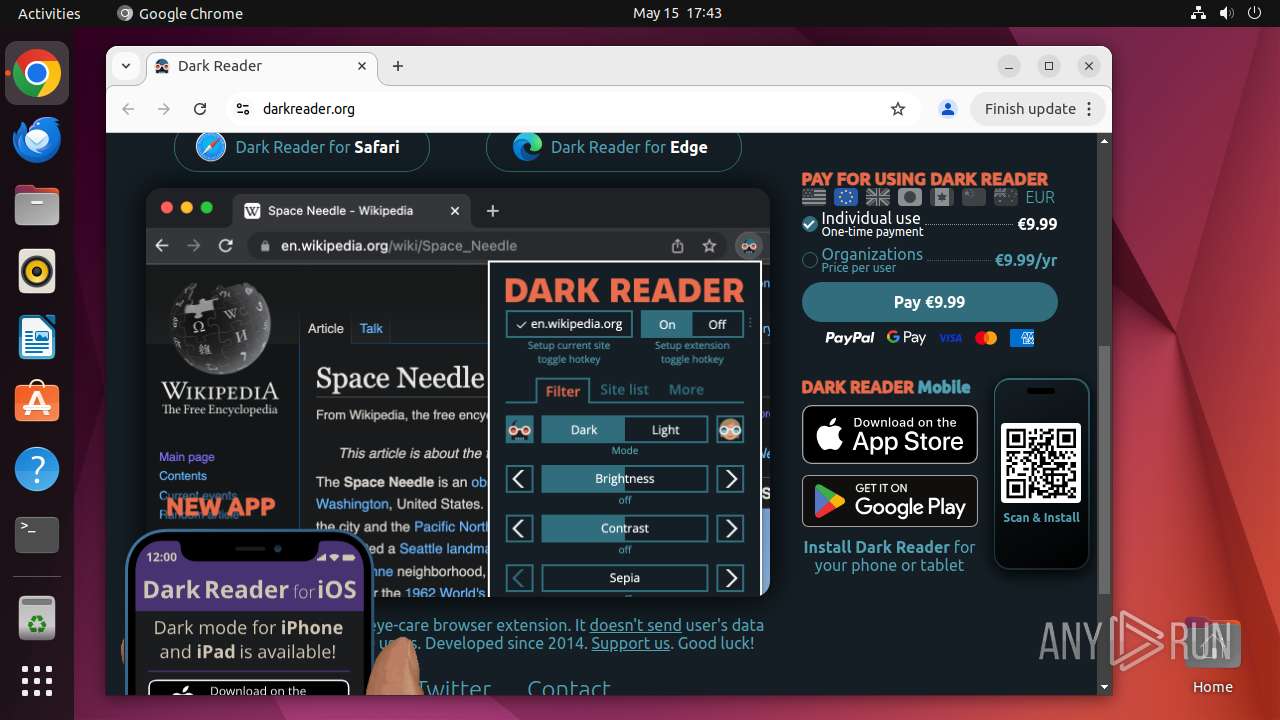The image size is (1280, 720).
Task: Select the Japan flag currency
Action: [910, 197]
